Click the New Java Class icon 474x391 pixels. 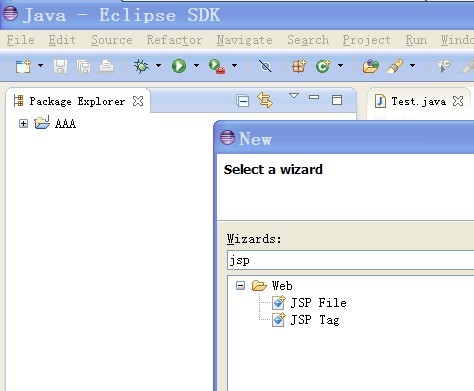coord(323,66)
